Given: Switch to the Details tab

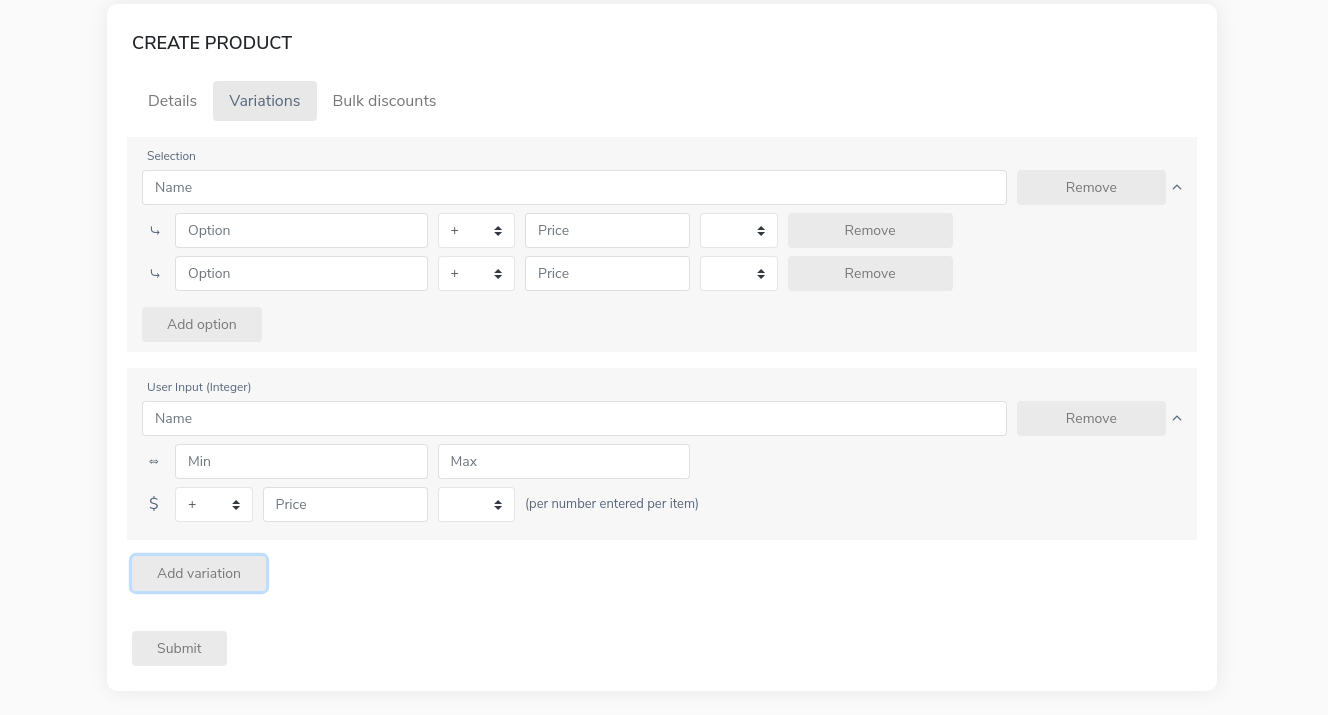Looking at the screenshot, I should (x=172, y=101).
